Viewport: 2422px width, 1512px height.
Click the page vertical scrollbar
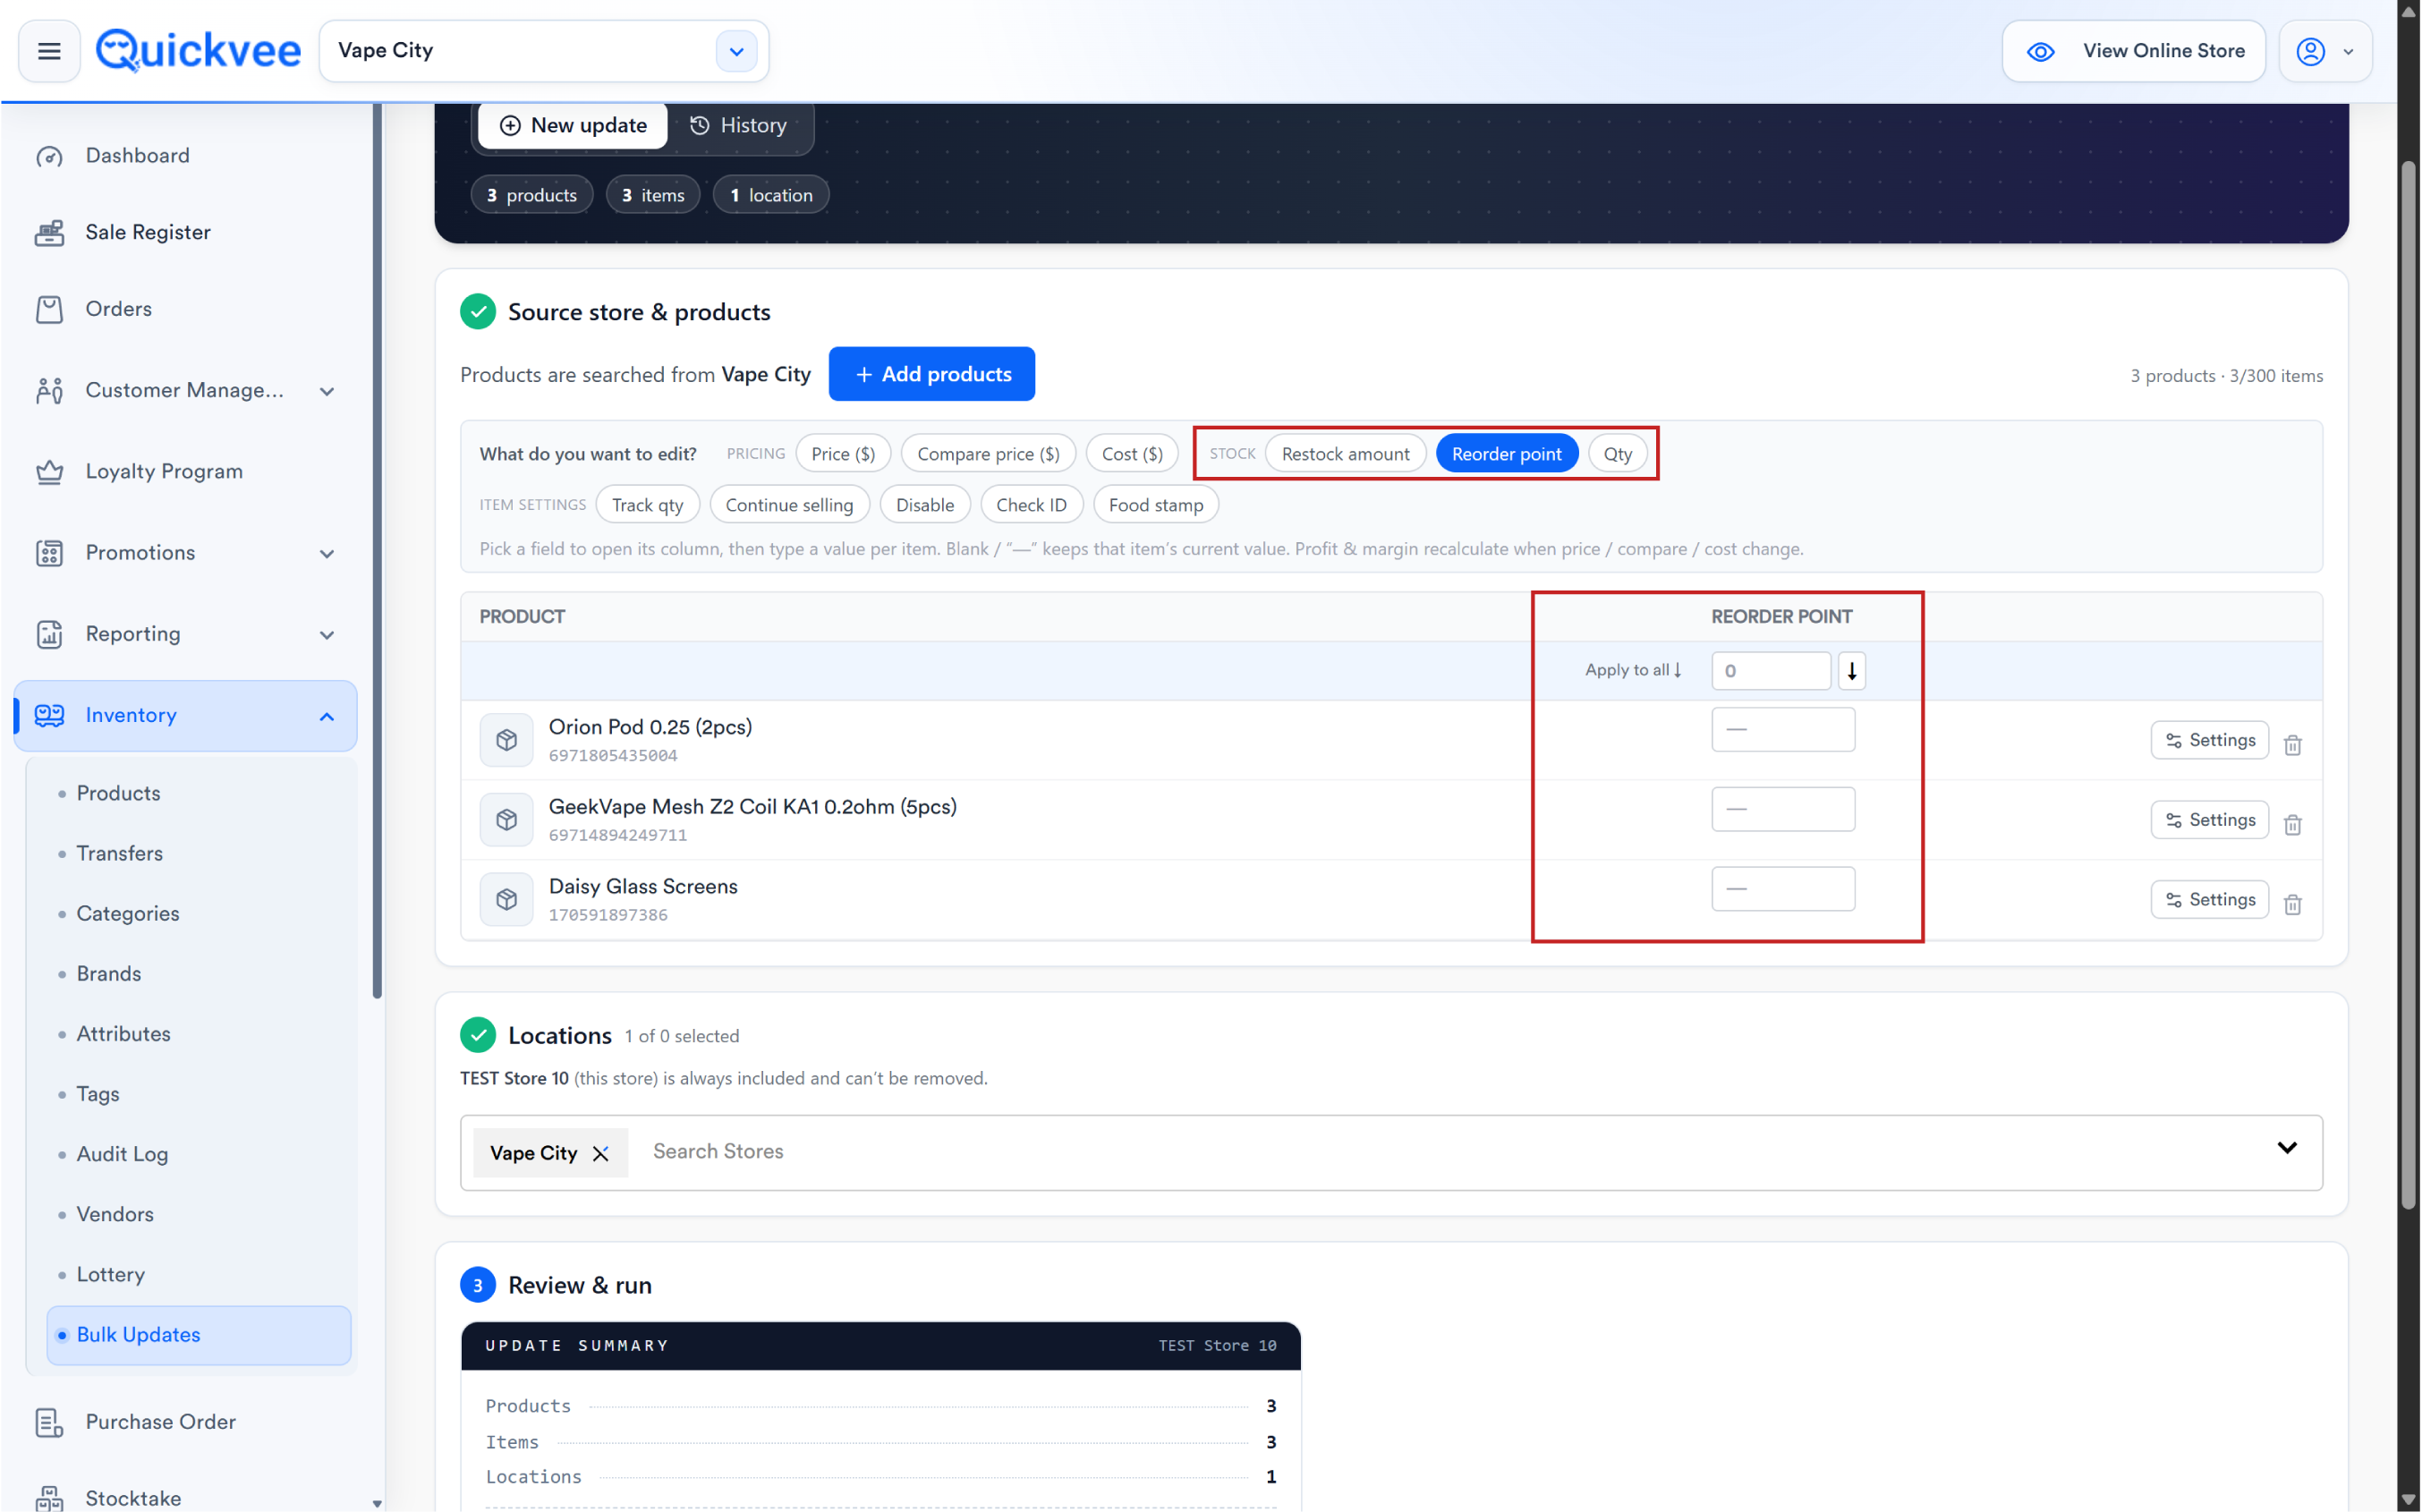pyautogui.click(x=2408, y=685)
